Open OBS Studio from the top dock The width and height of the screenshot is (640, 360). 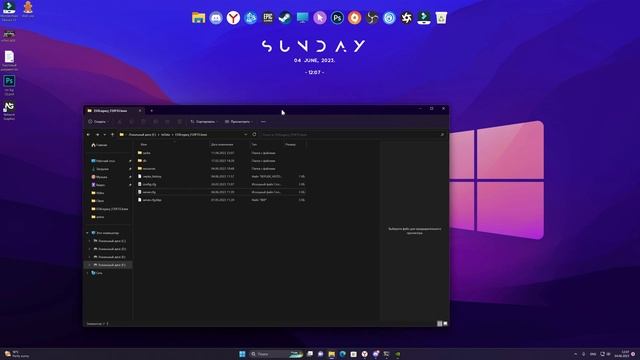[x=372, y=18]
